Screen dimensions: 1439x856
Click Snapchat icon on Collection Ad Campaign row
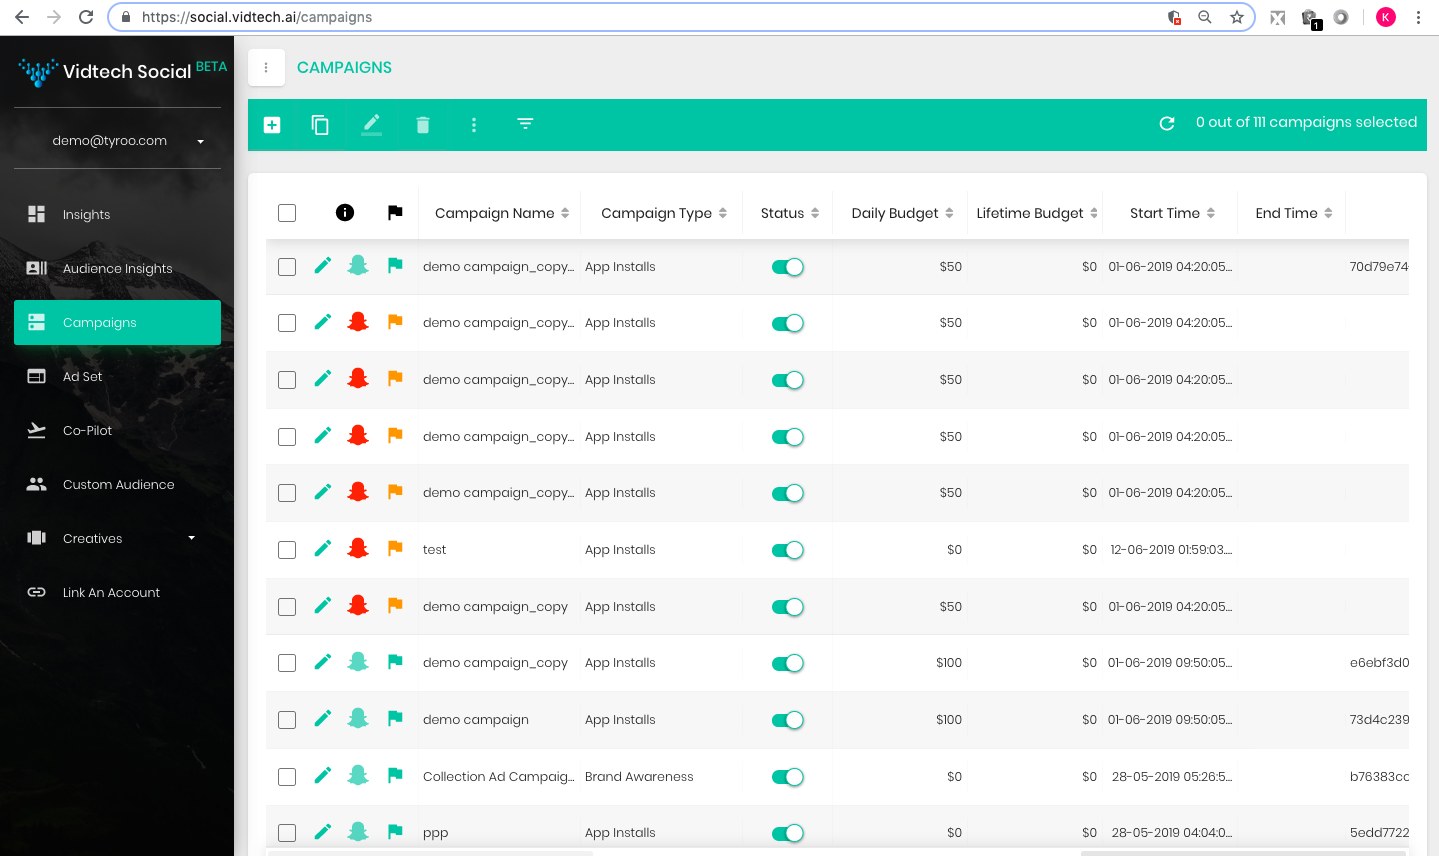click(358, 775)
